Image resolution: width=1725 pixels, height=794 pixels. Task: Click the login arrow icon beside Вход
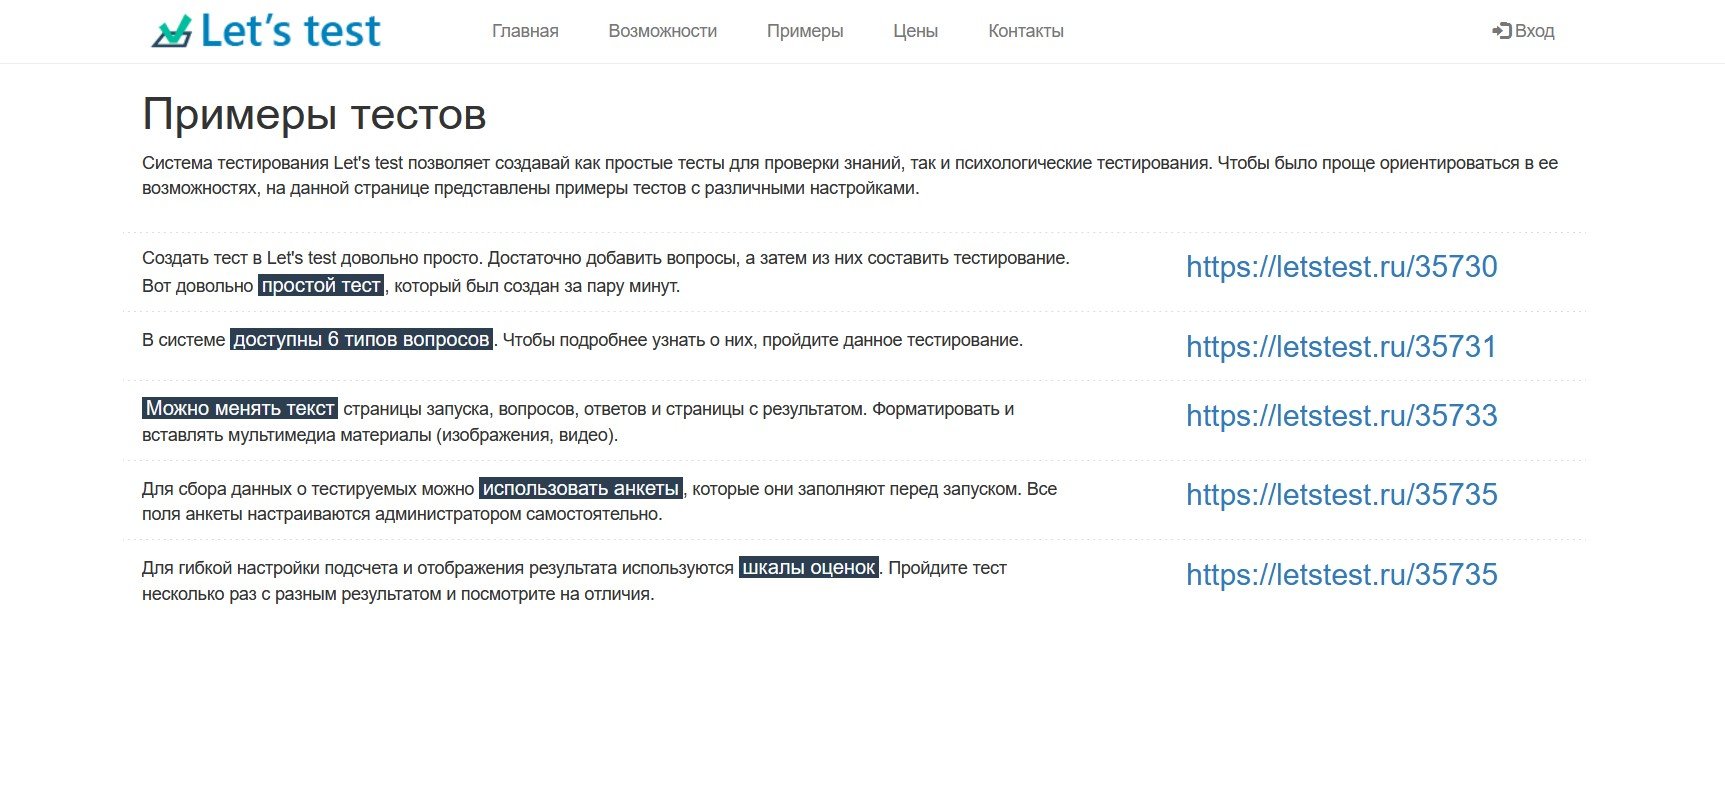(x=1500, y=31)
